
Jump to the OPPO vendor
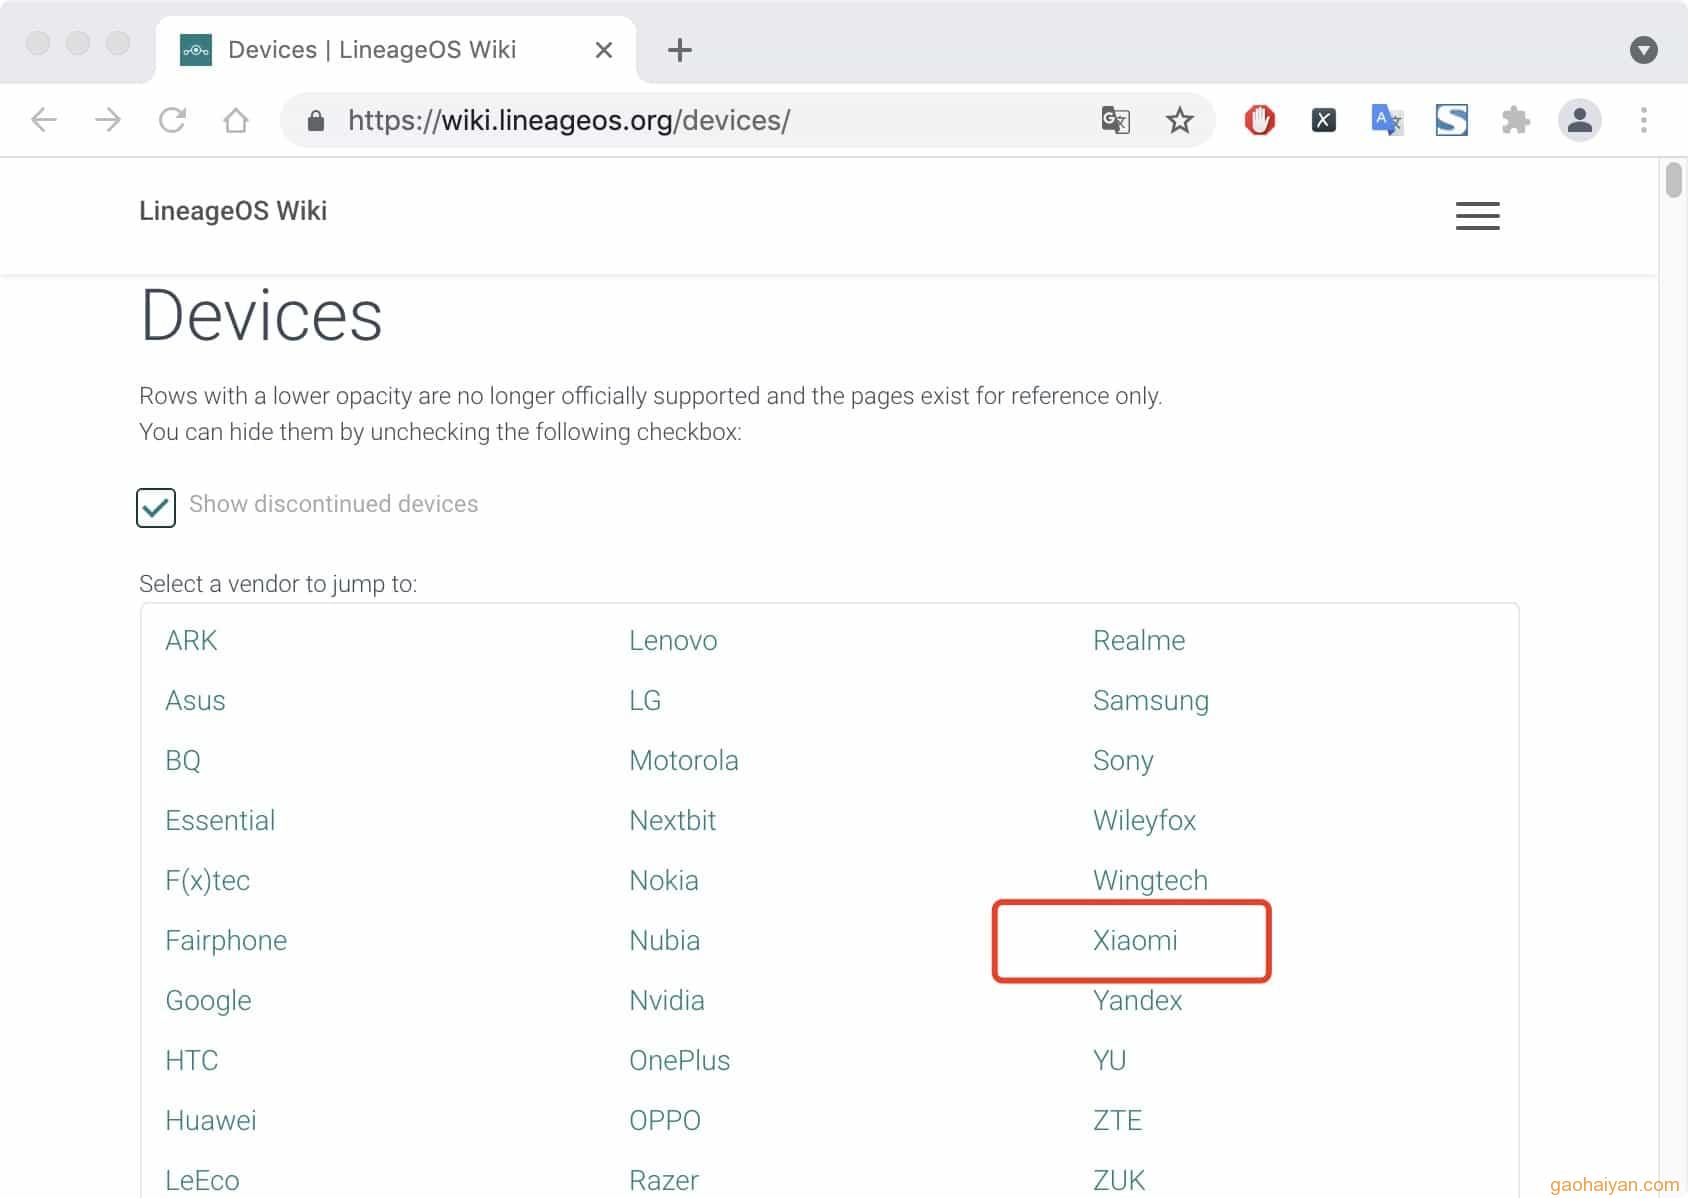pyautogui.click(x=665, y=1120)
